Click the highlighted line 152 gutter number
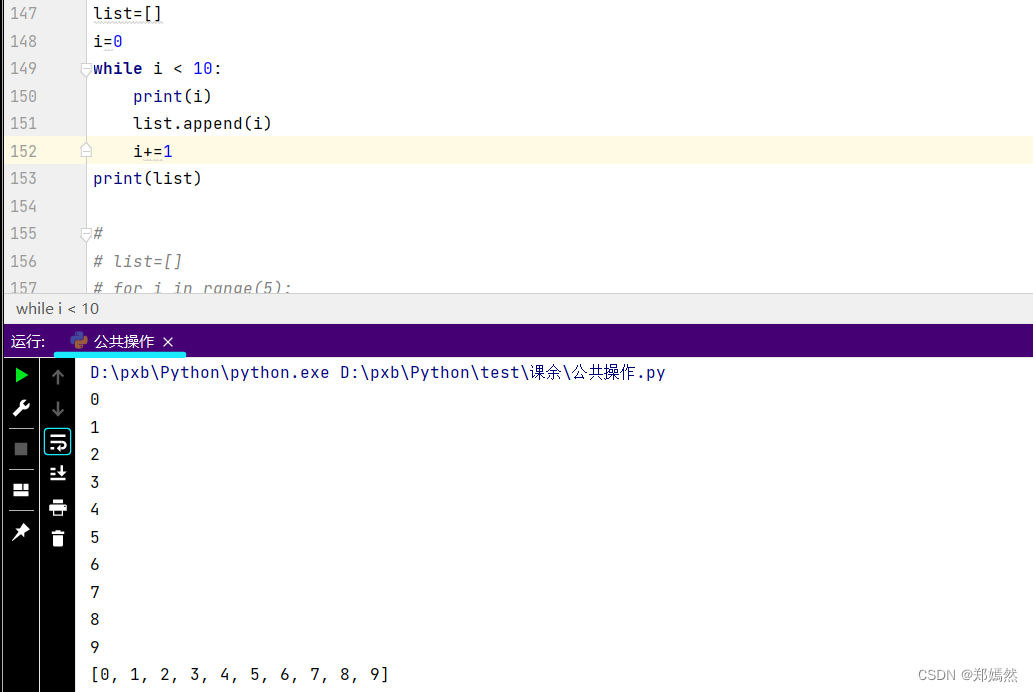The width and height of the screenshot is (1033, 692). (22, 150)
